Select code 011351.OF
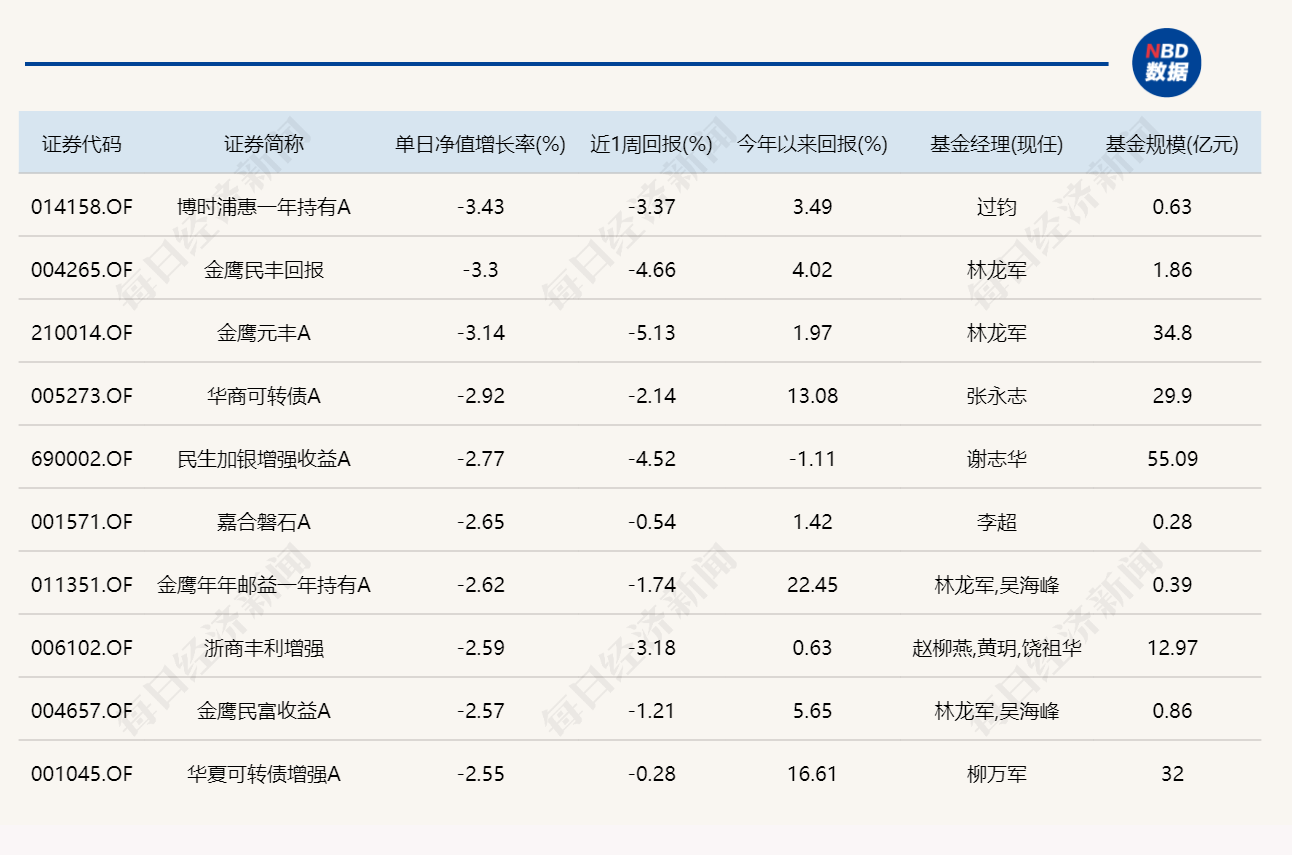 tap(82, 585)
